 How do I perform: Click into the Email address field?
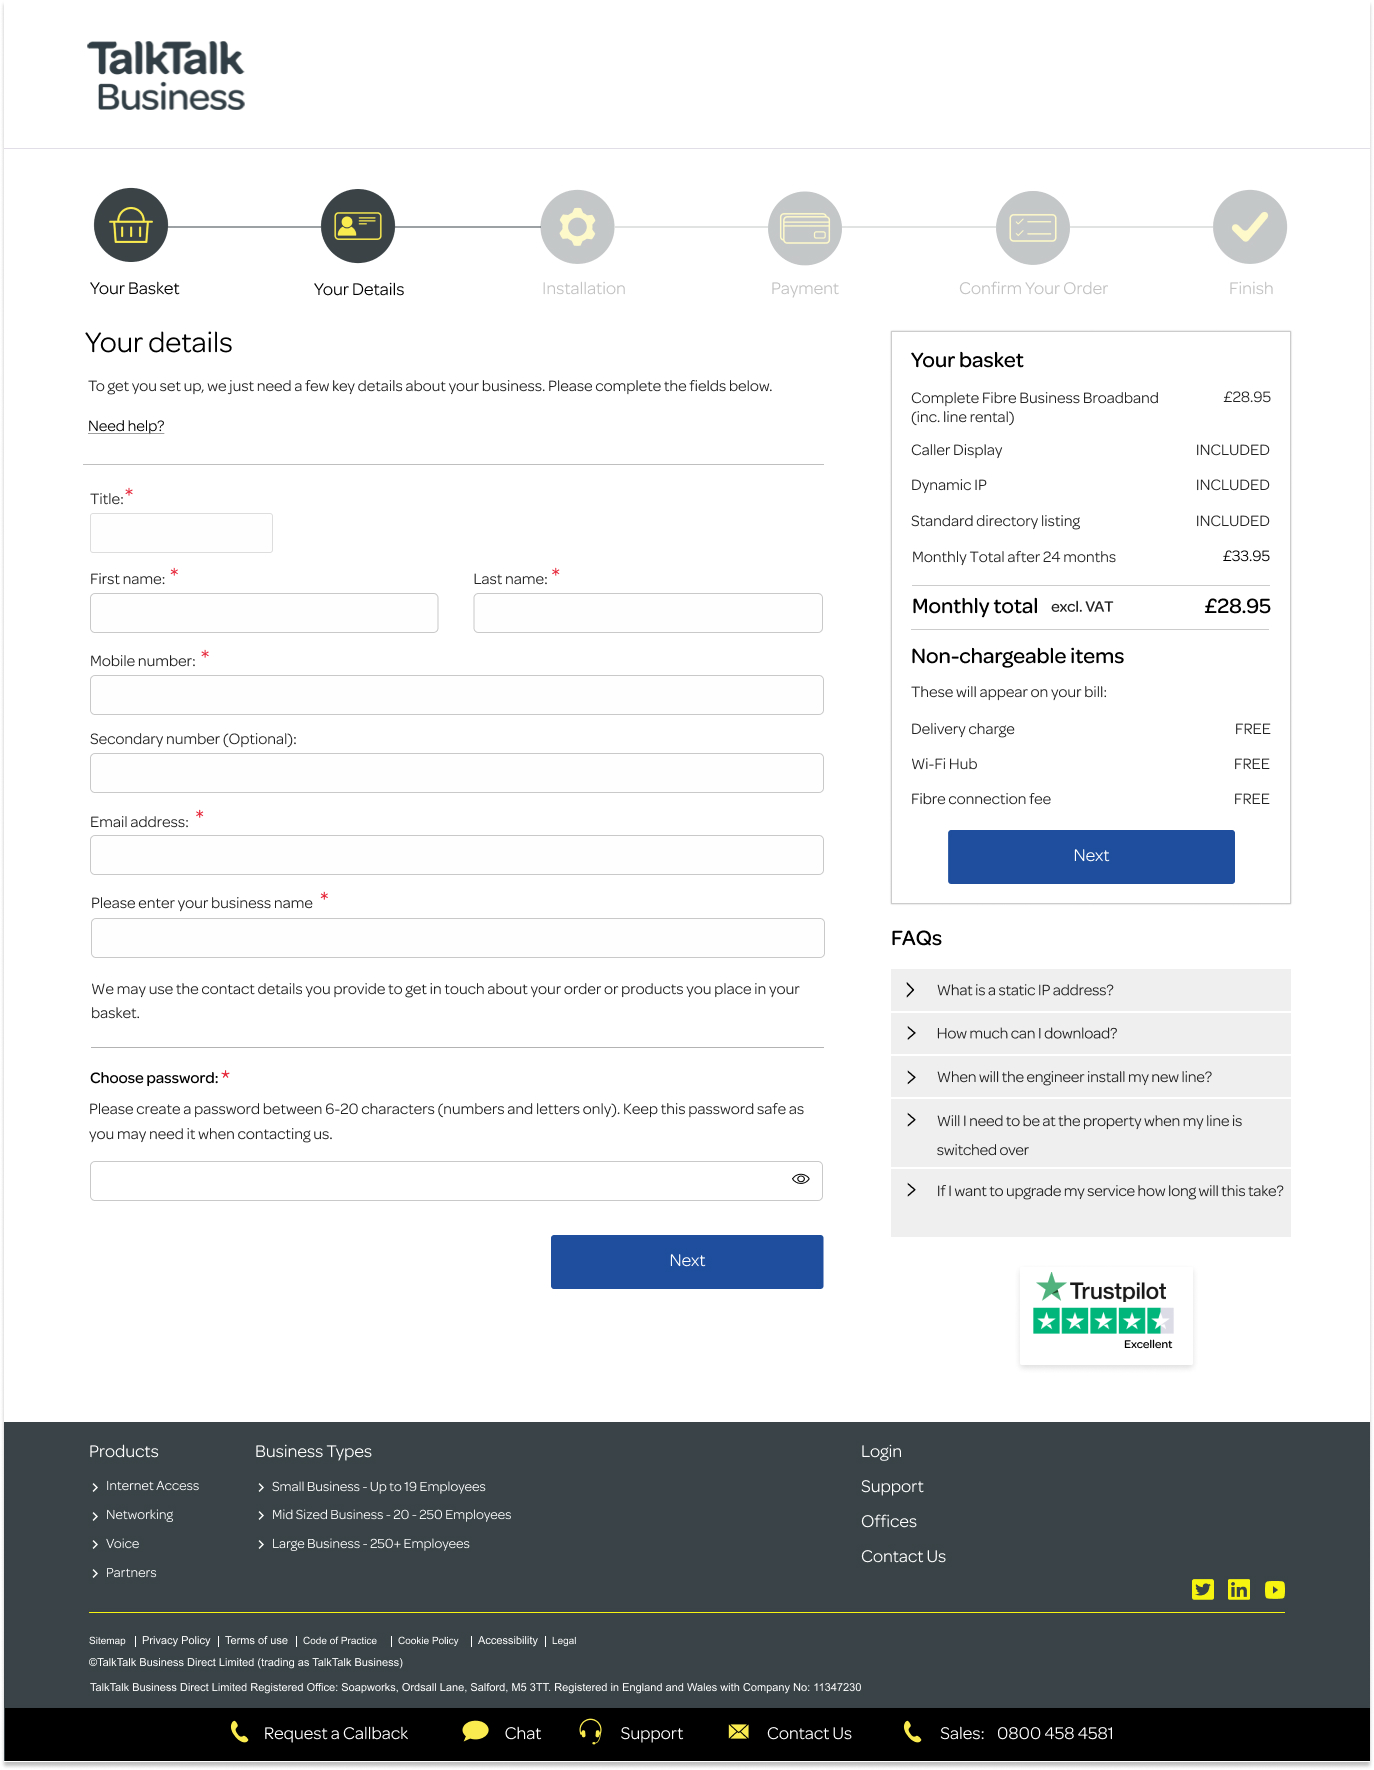click(x=457, y=855)
